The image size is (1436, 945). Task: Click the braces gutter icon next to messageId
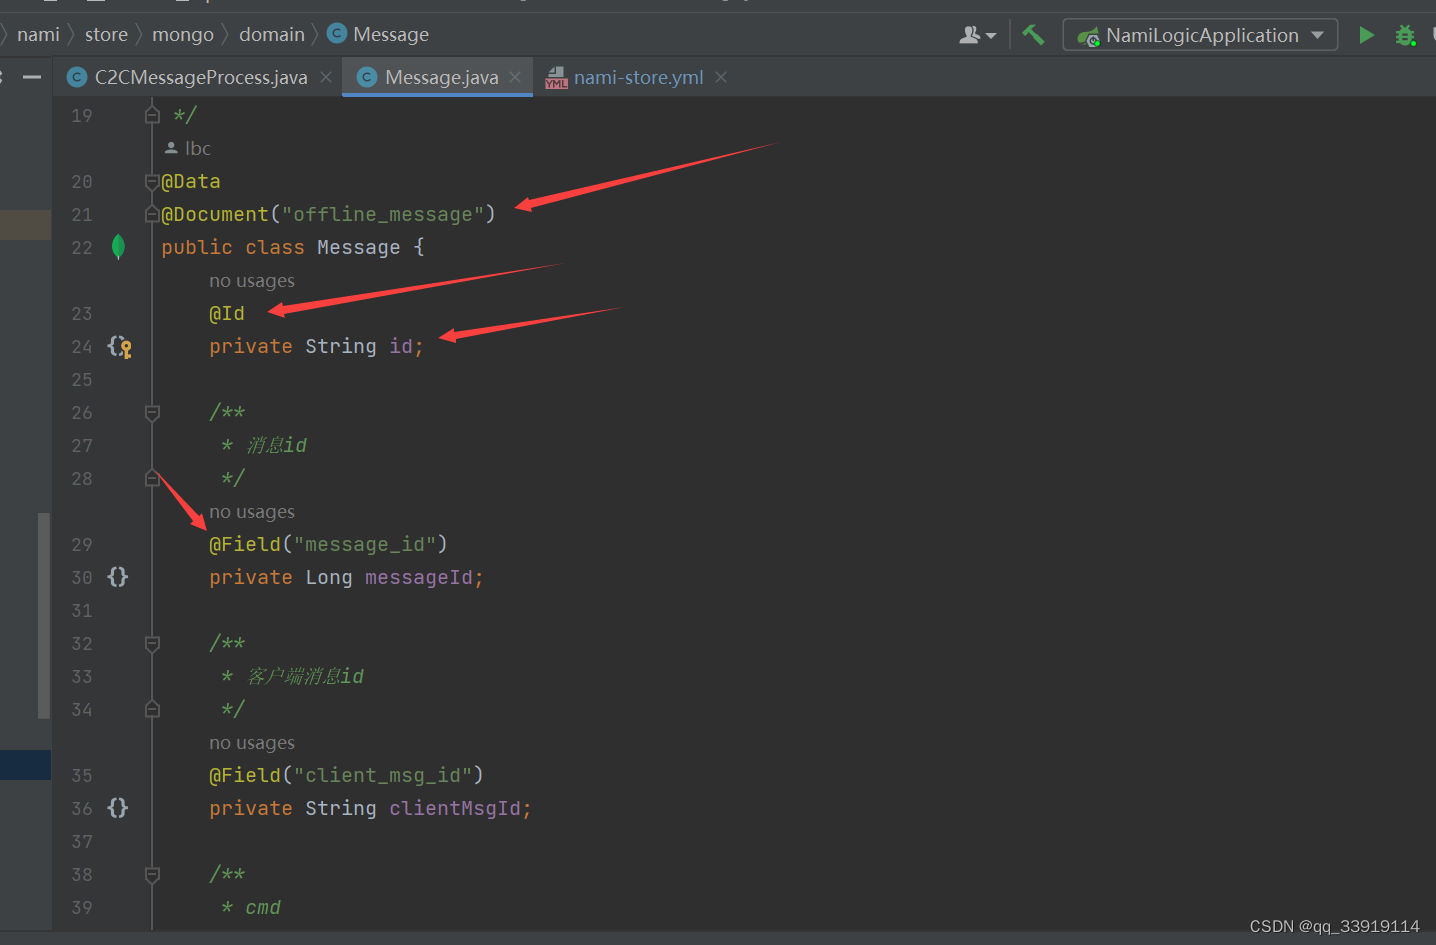point(117,577)
